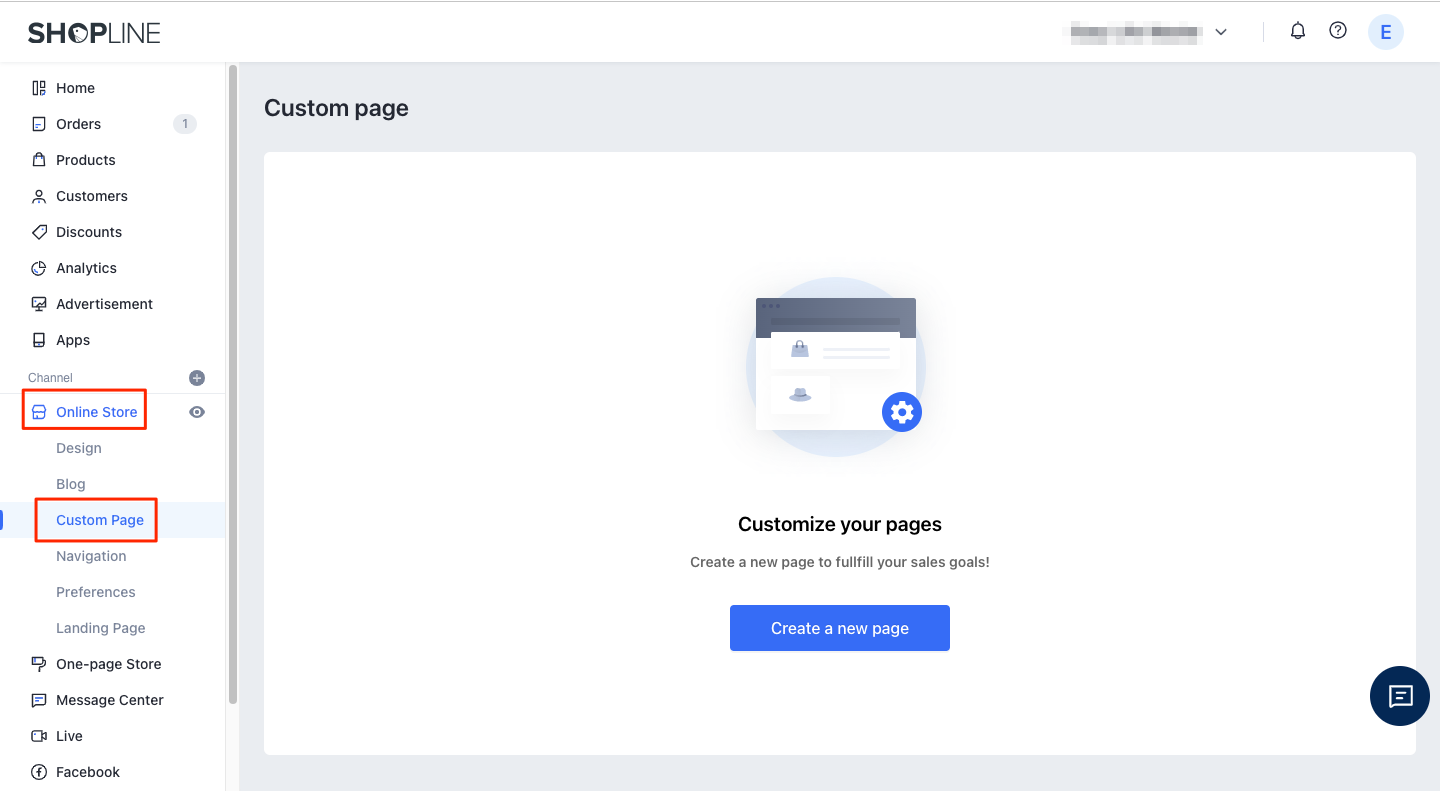Open the Design submenu item
Screen dimensions: 1440x791
coord(79,448)
